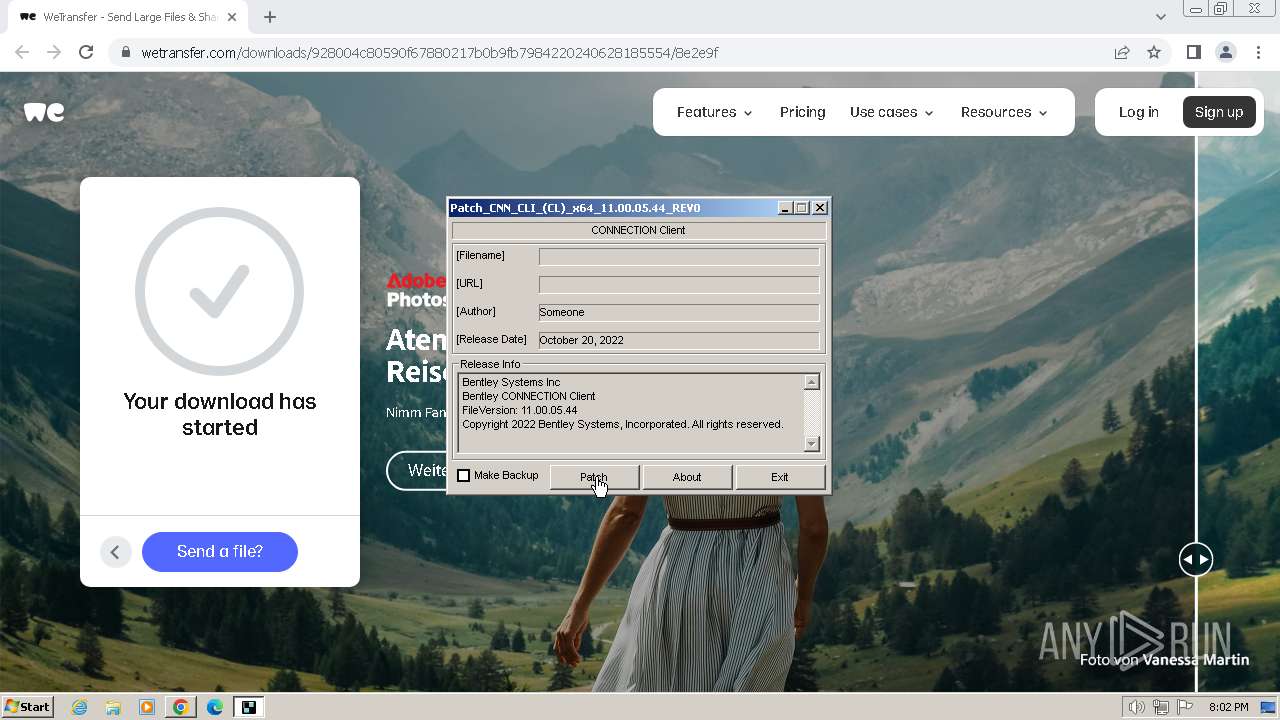
Task: Reload the WeTransfer page
Action: click(x=86, y=52)
